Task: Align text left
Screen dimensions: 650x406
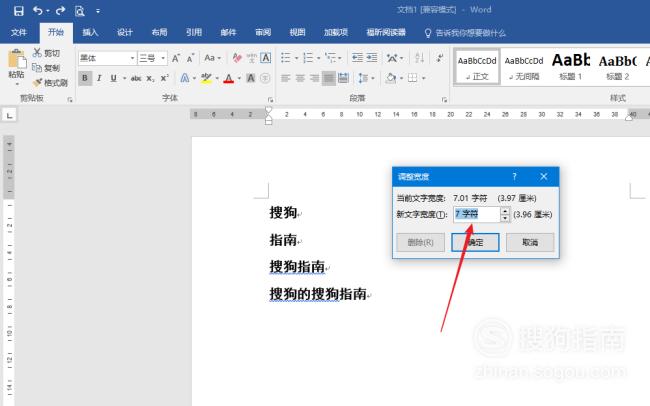Action: 286,78
